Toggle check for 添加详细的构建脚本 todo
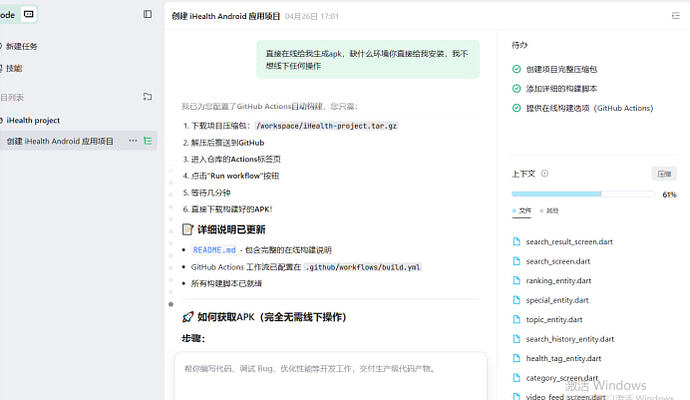The height and width of the screenshot is (400, 690). pos(517,88)
